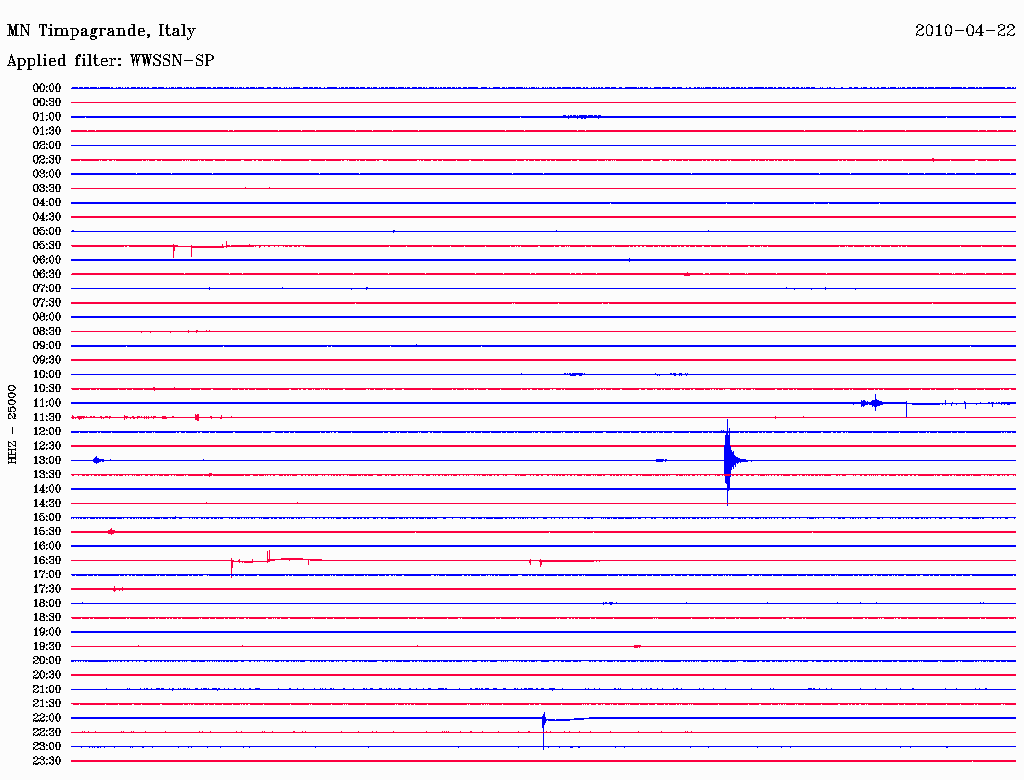Viewport: 1024px width, 780px height.
Task: Click the '01:00' time label
Action: (x=47, y=116)
